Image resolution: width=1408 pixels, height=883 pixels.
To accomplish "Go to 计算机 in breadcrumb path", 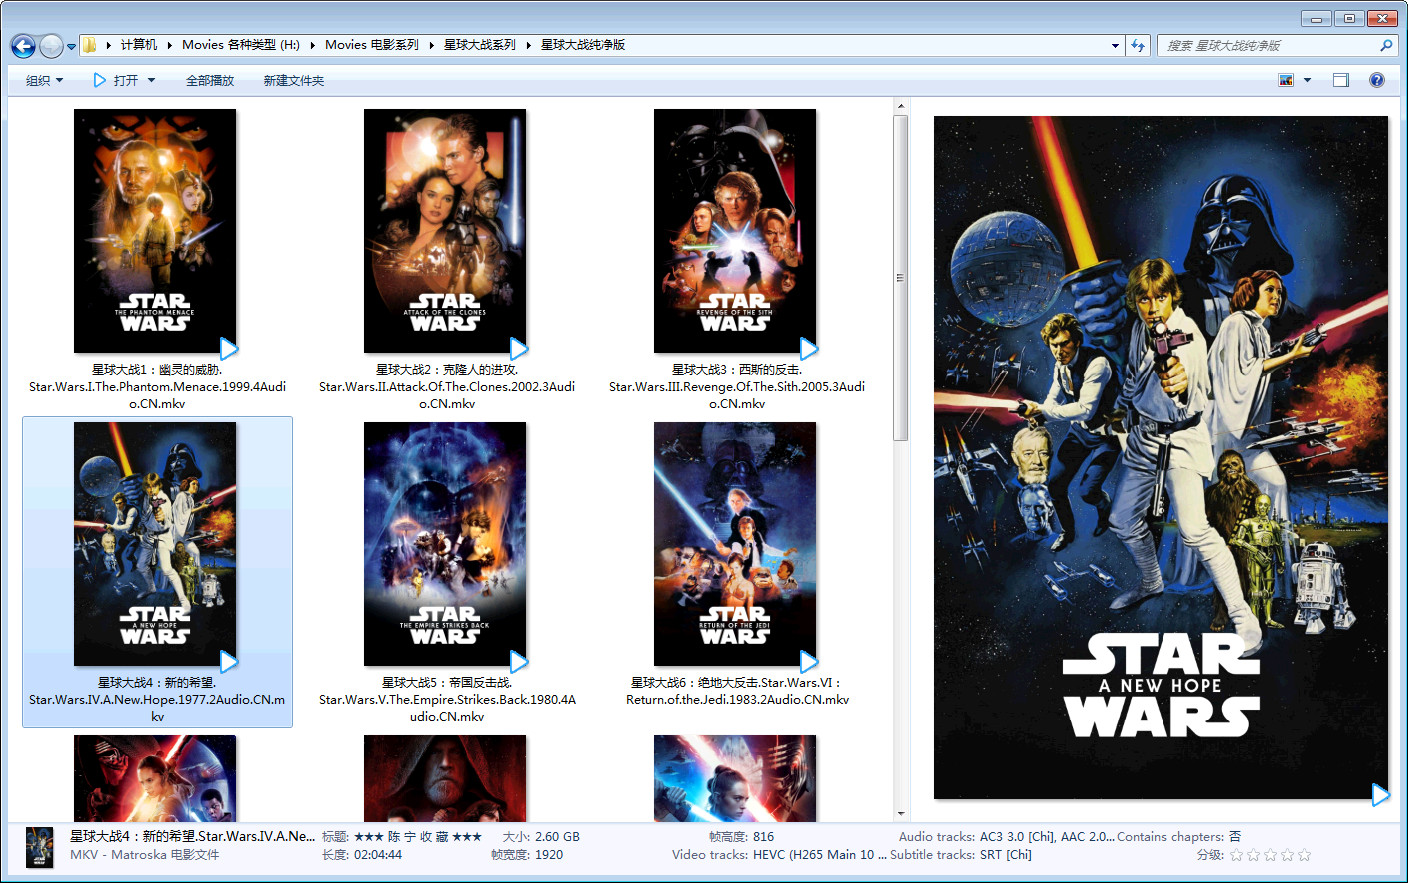I will point(138,45).
